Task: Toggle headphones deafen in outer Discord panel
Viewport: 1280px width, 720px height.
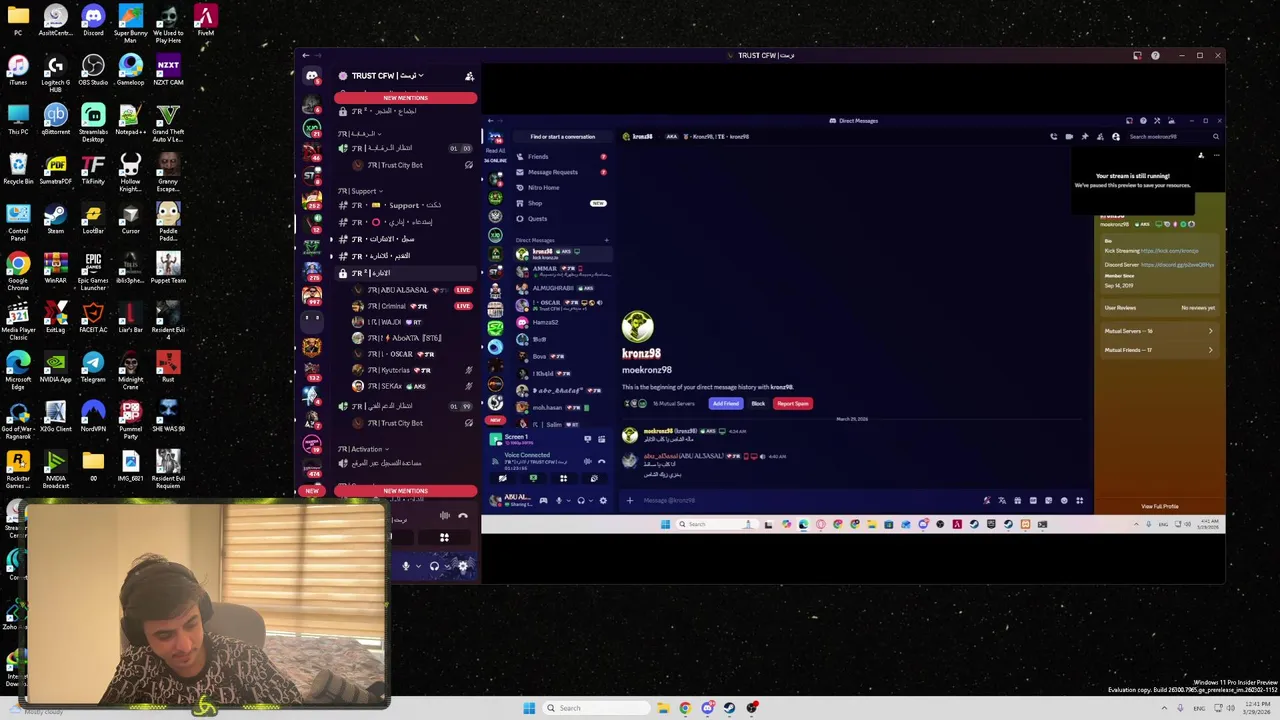Action: pos(434,566)
